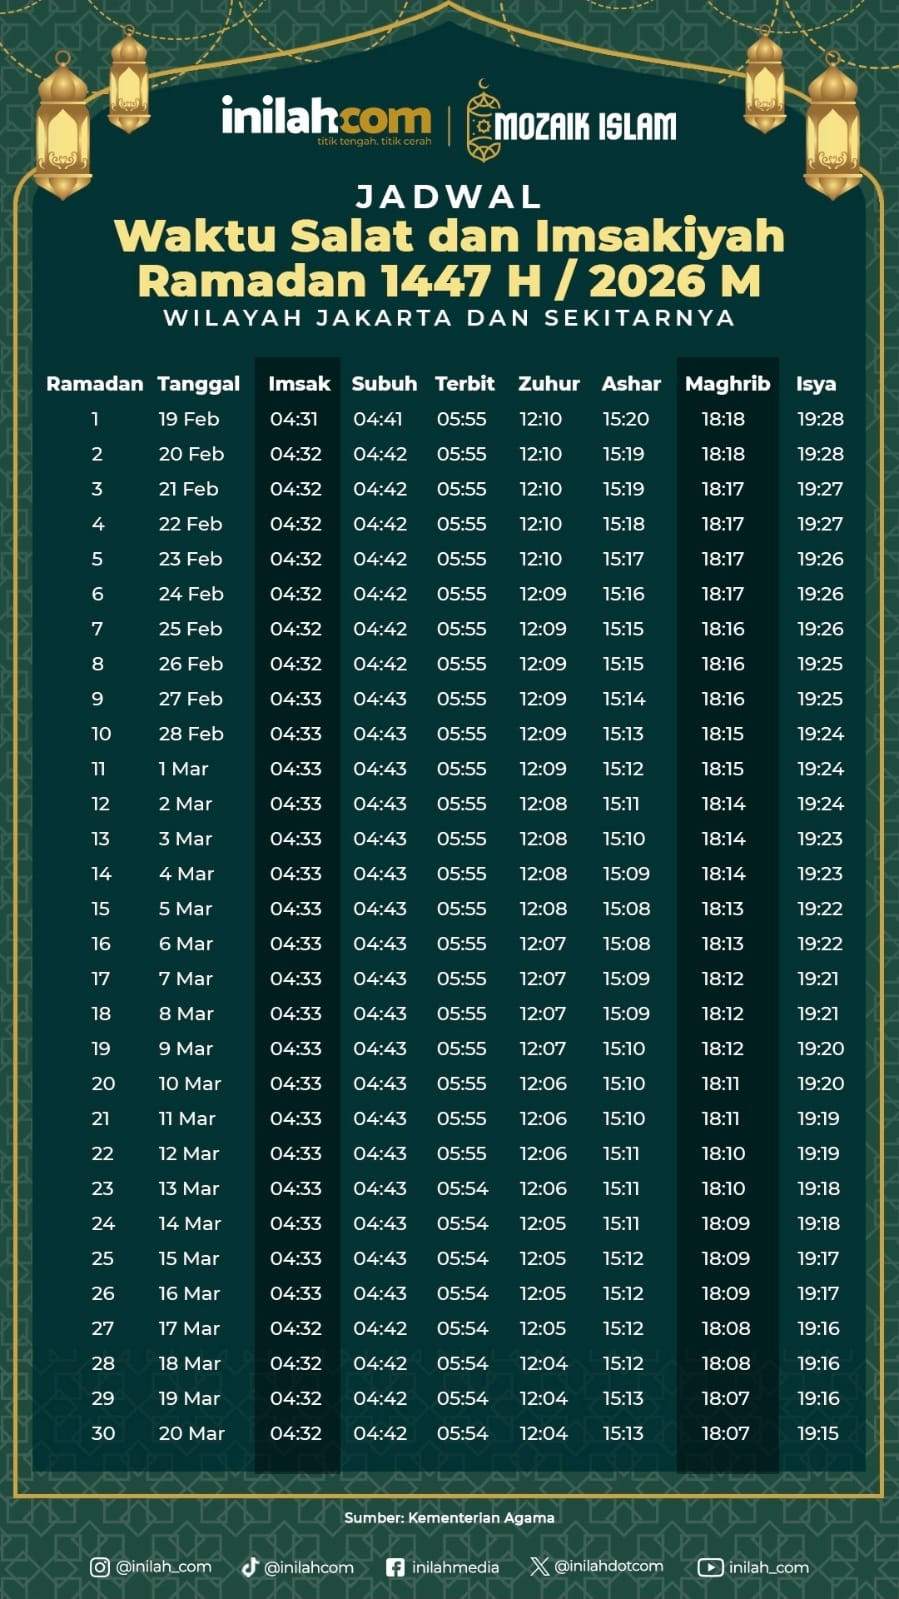Click Ramadan day number 30
This screenshot has width=899, height=1599.
click(x=103, y=1434)
